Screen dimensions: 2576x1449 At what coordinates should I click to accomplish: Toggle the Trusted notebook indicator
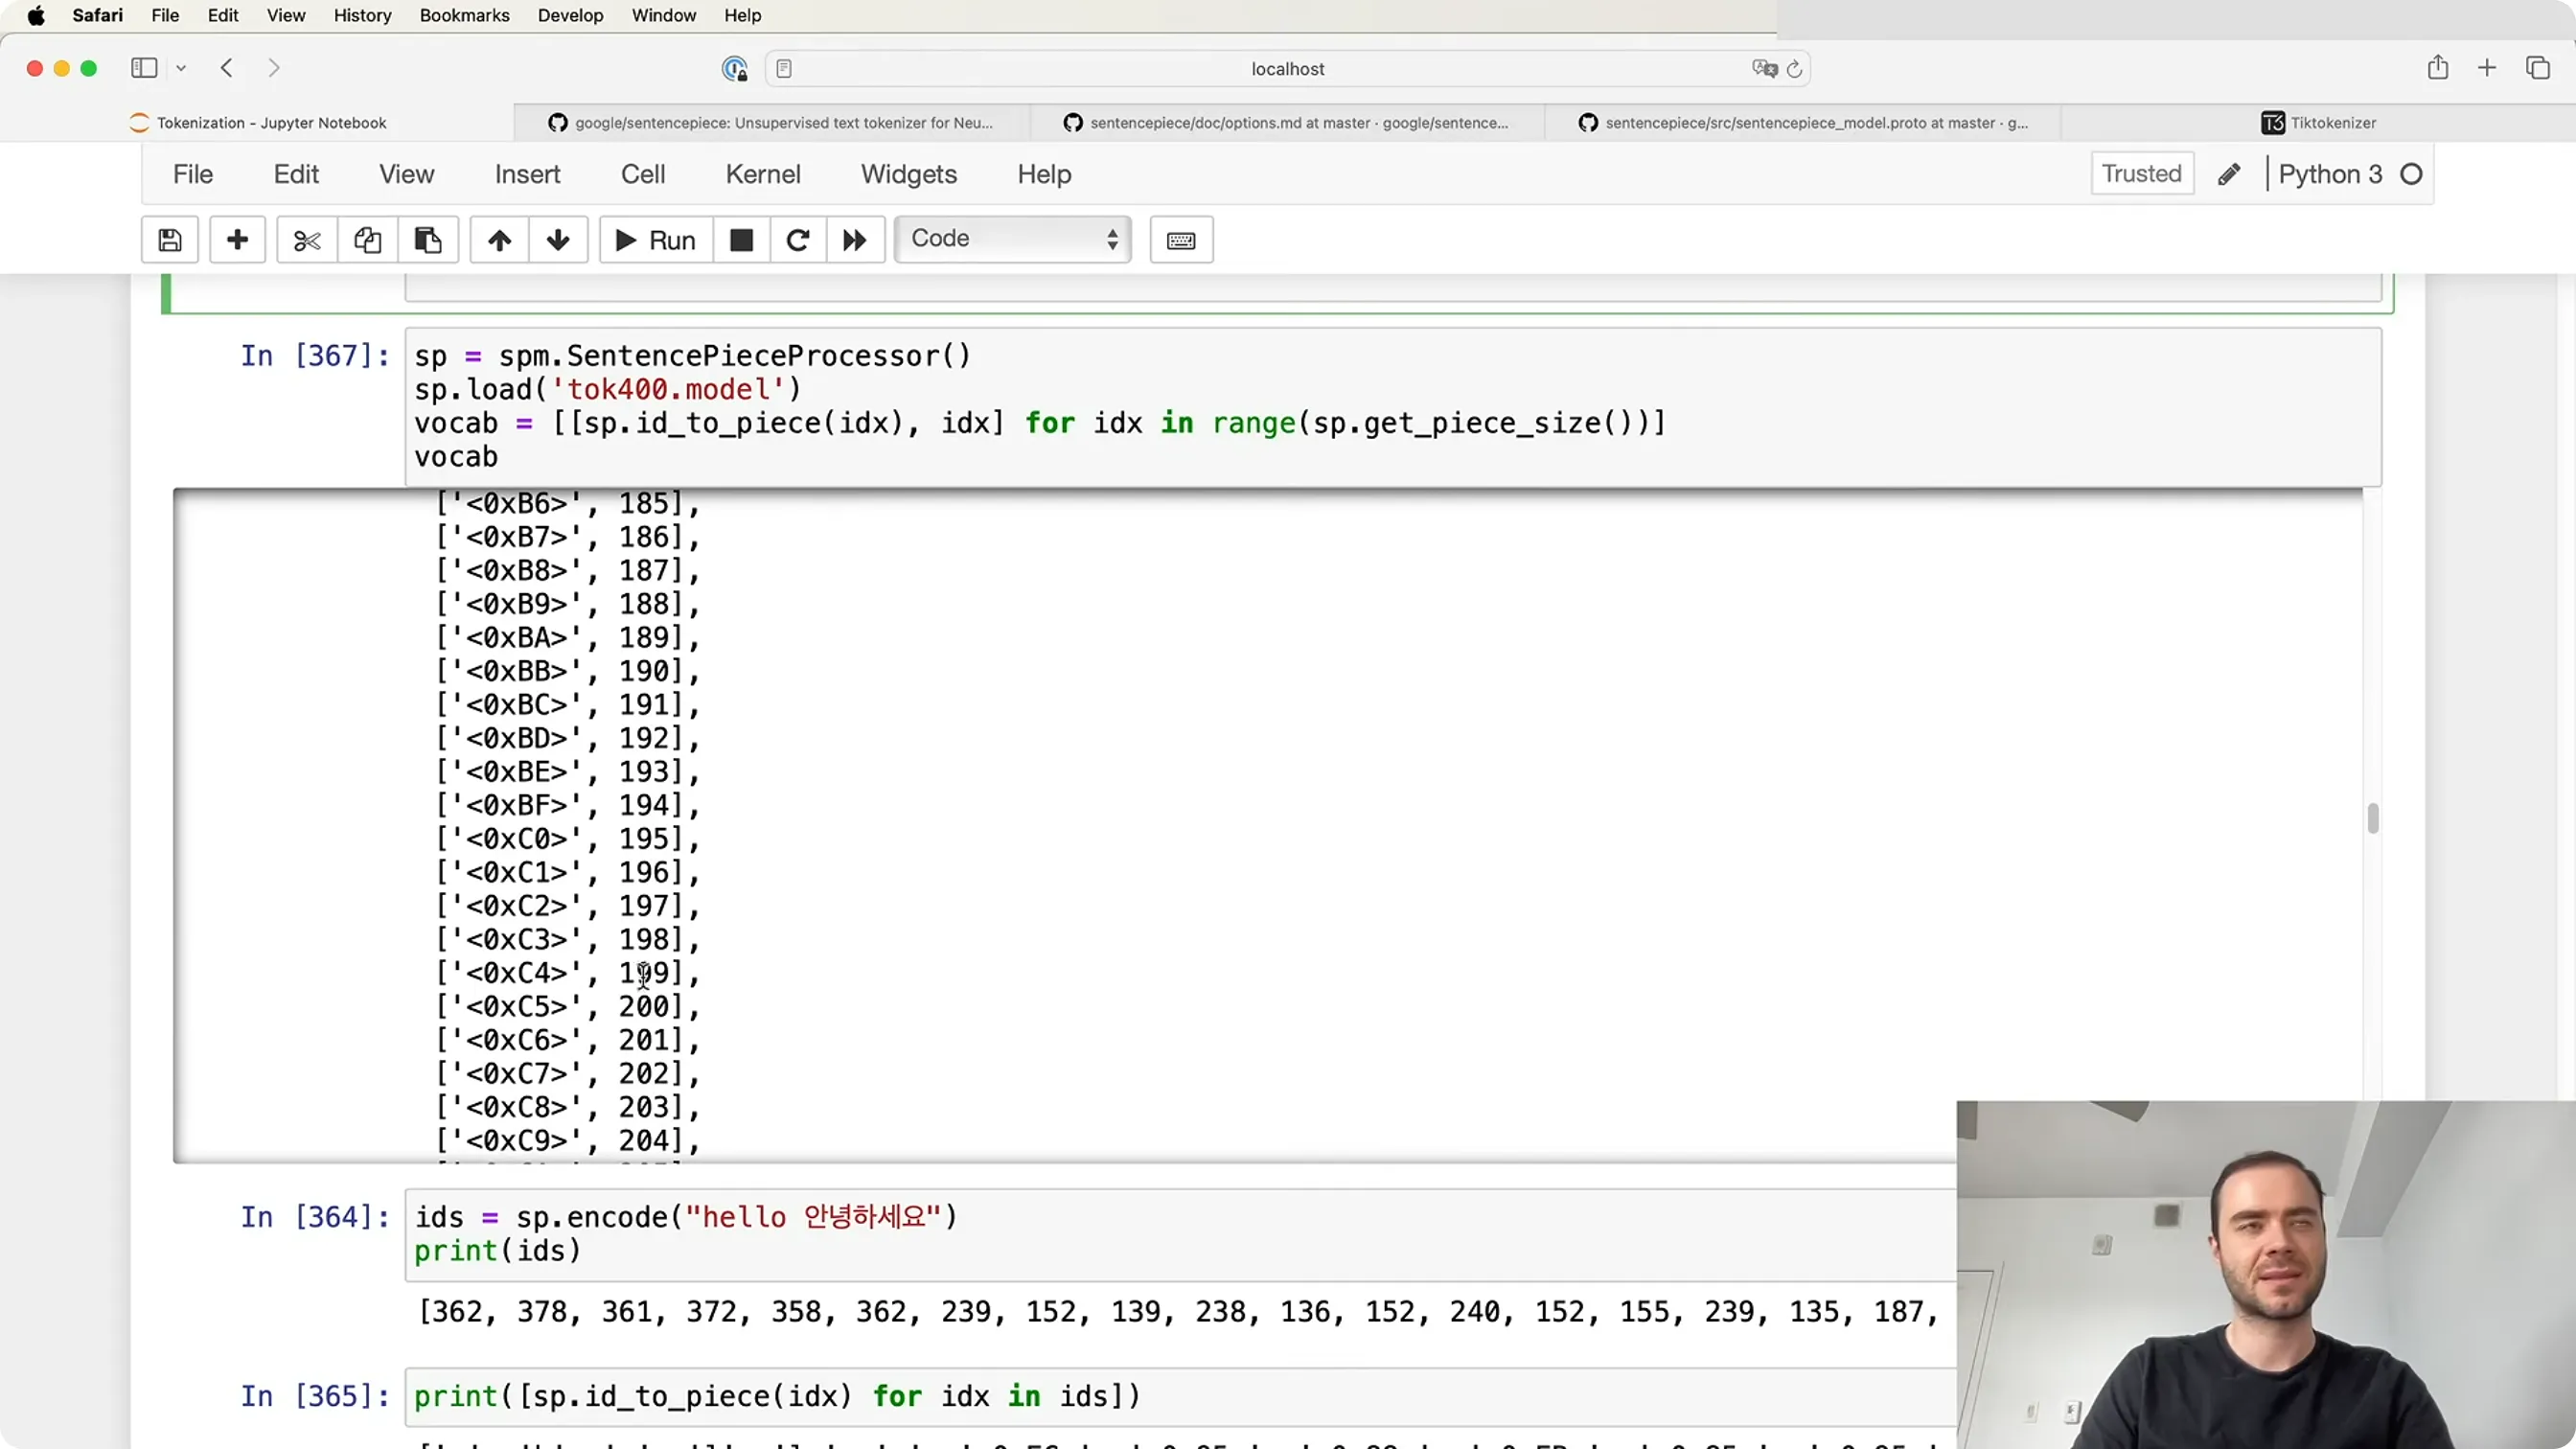pos(2142,174)
